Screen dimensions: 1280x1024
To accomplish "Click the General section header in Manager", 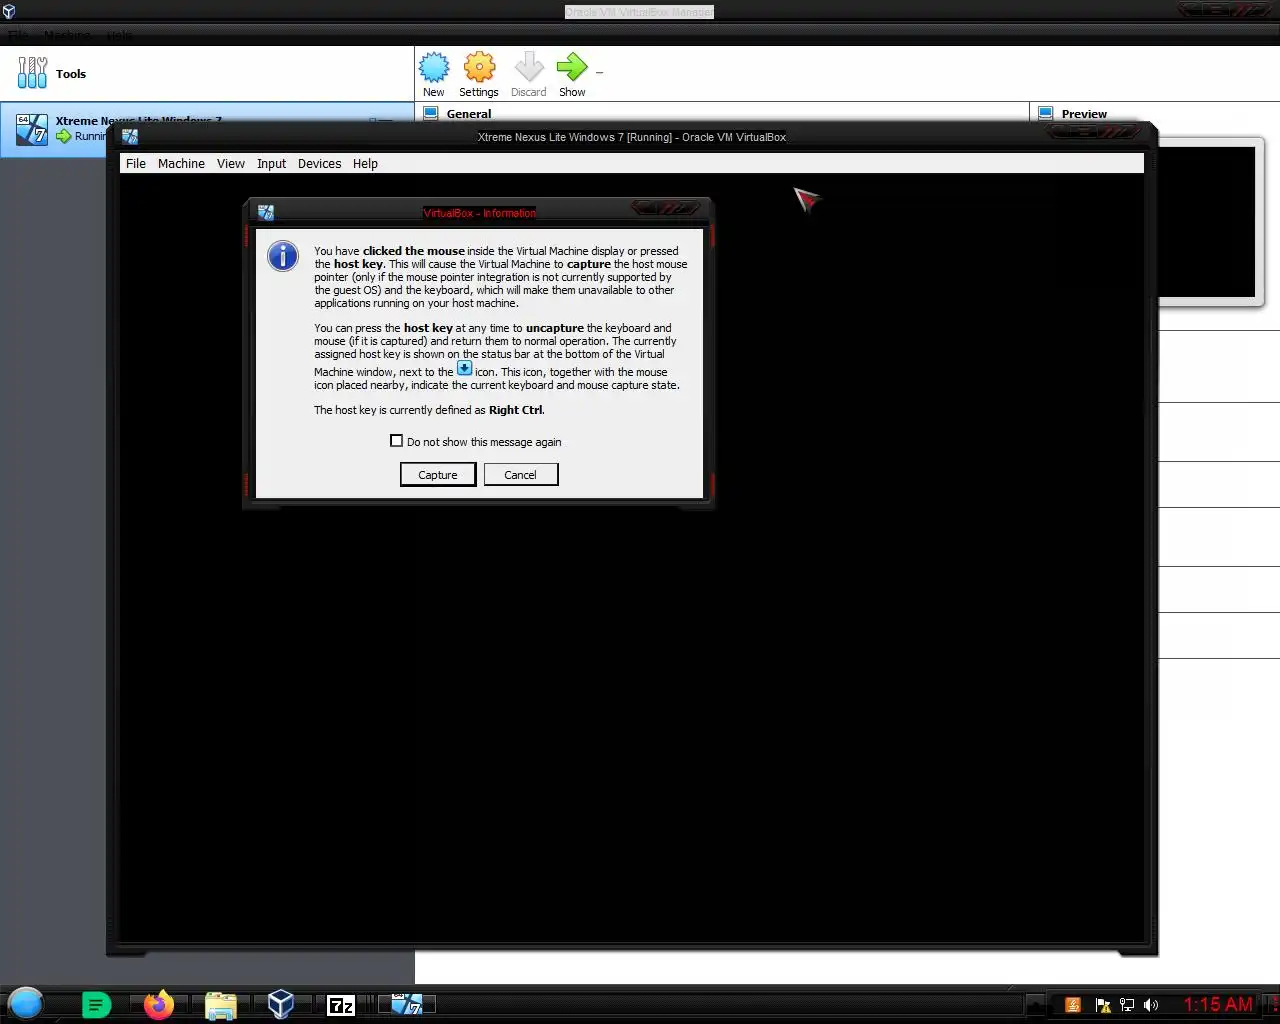I will 469,114.
